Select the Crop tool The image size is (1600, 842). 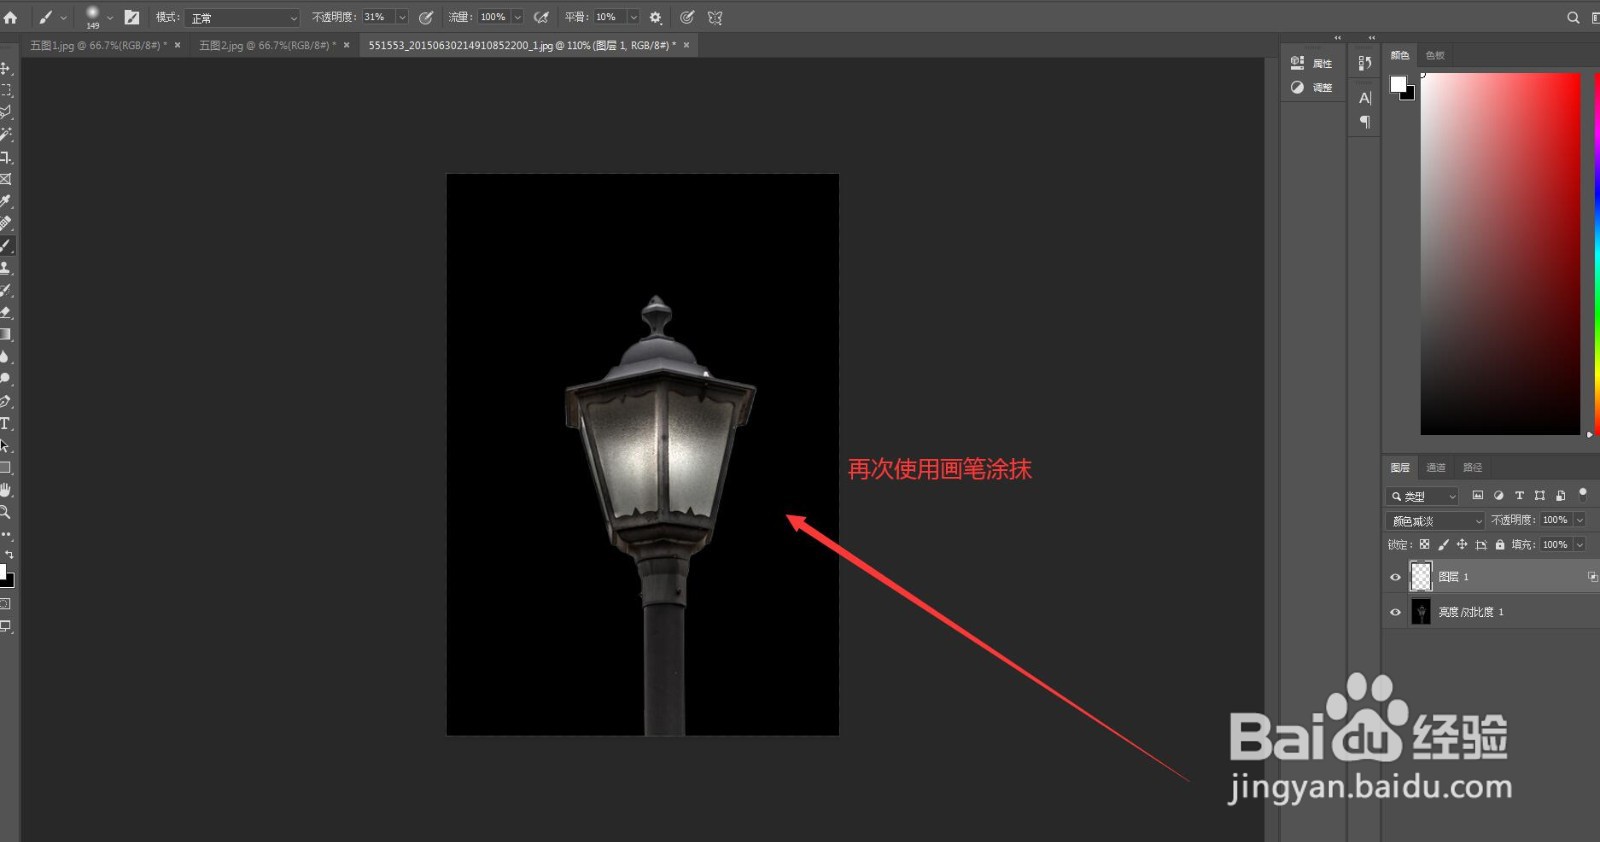point(6,157)
